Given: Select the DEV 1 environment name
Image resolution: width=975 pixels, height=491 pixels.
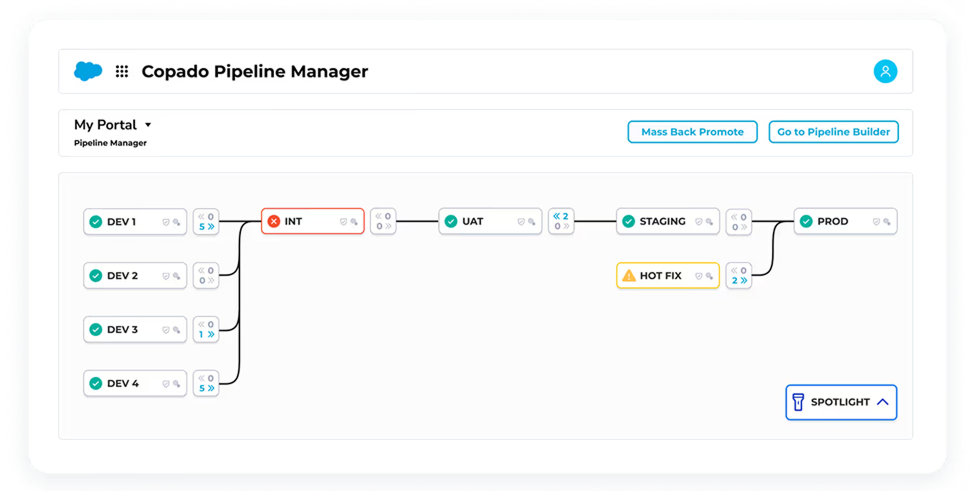Looking at the screenshot, I should click(x=121, y=222).
